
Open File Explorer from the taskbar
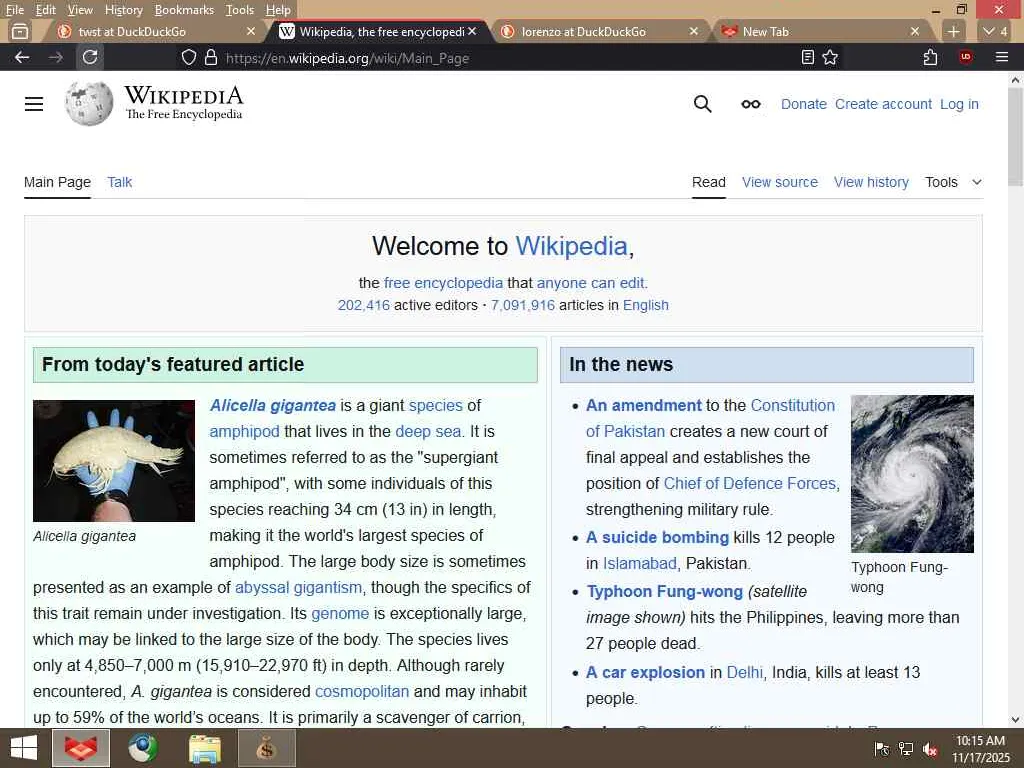click(x=204, y=748)
